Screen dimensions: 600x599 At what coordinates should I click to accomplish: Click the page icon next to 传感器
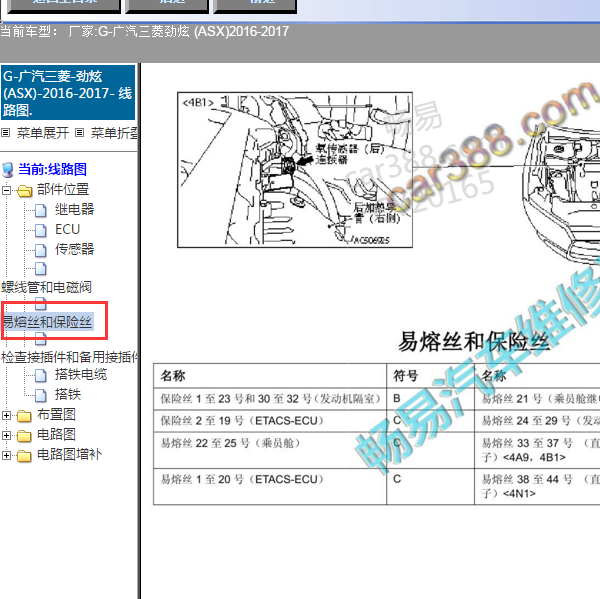41,250
